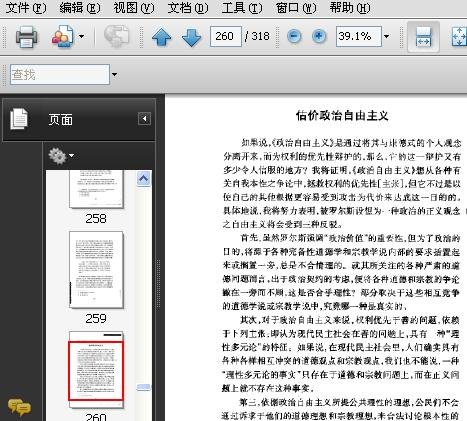Open the 帮助 (Help) menu

[350, 8]
